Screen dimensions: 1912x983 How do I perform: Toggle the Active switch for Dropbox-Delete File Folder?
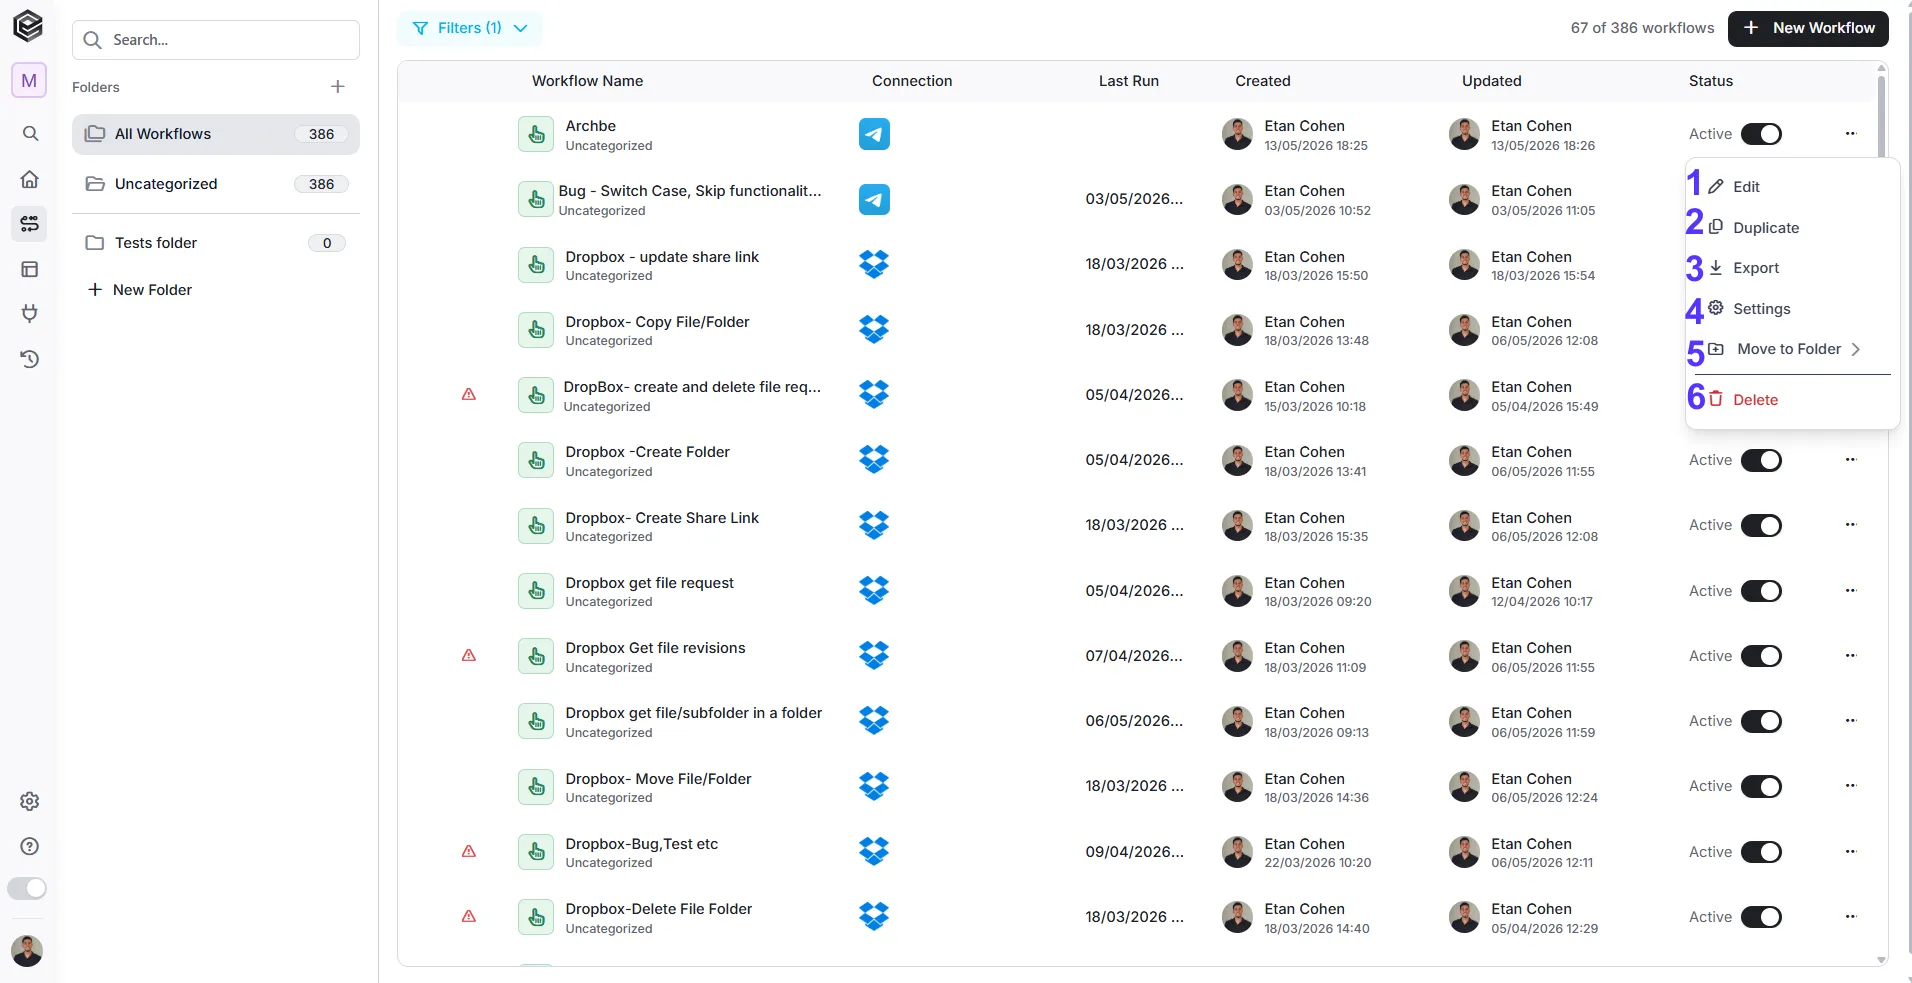[x=1761, y=917]
